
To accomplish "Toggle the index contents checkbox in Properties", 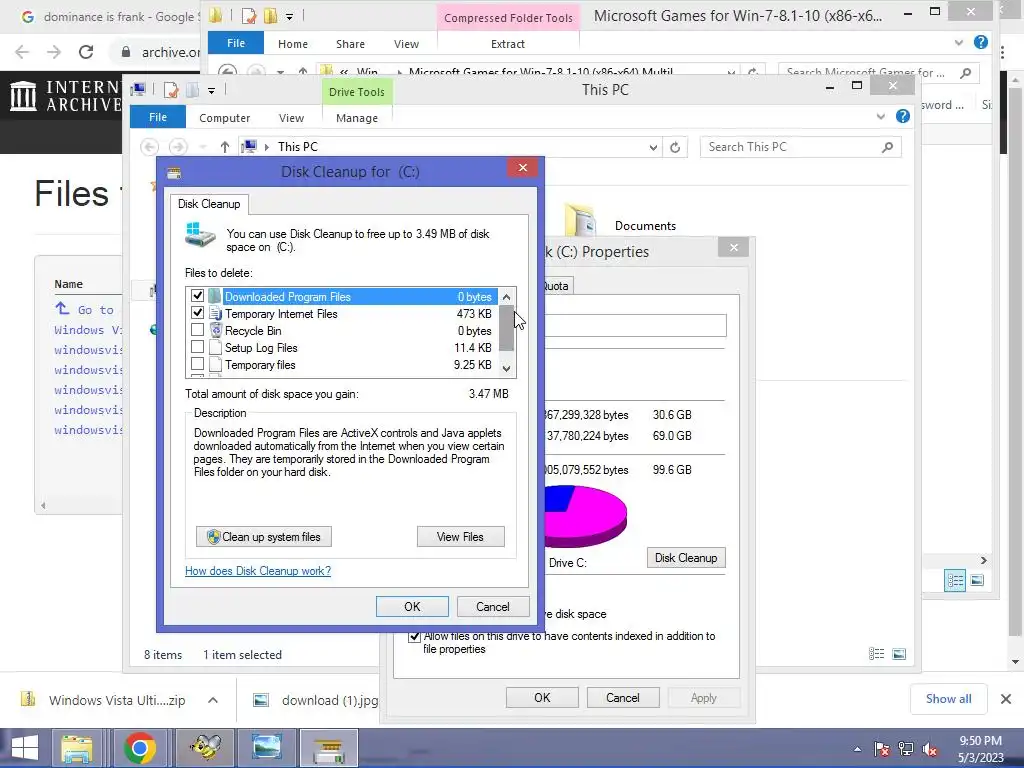I will [414, 637].
